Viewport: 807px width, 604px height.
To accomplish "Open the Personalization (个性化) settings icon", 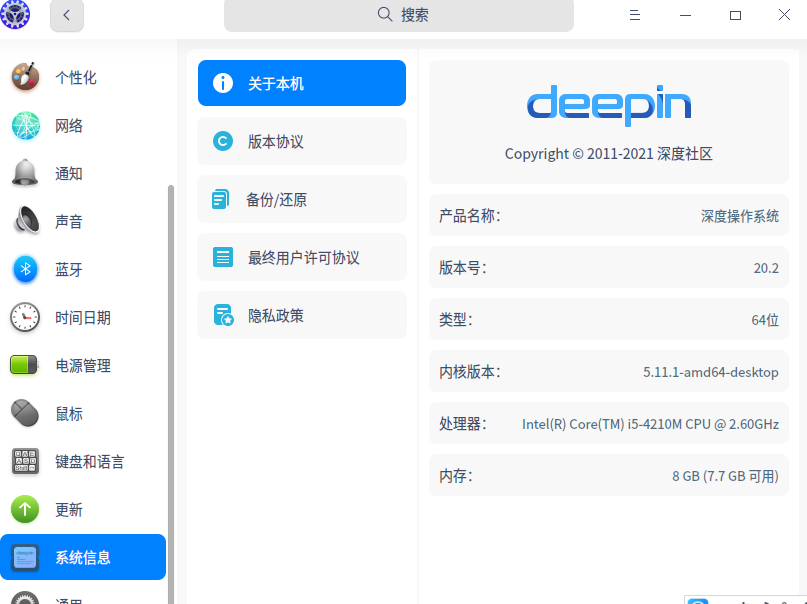I will click(25, 77).
